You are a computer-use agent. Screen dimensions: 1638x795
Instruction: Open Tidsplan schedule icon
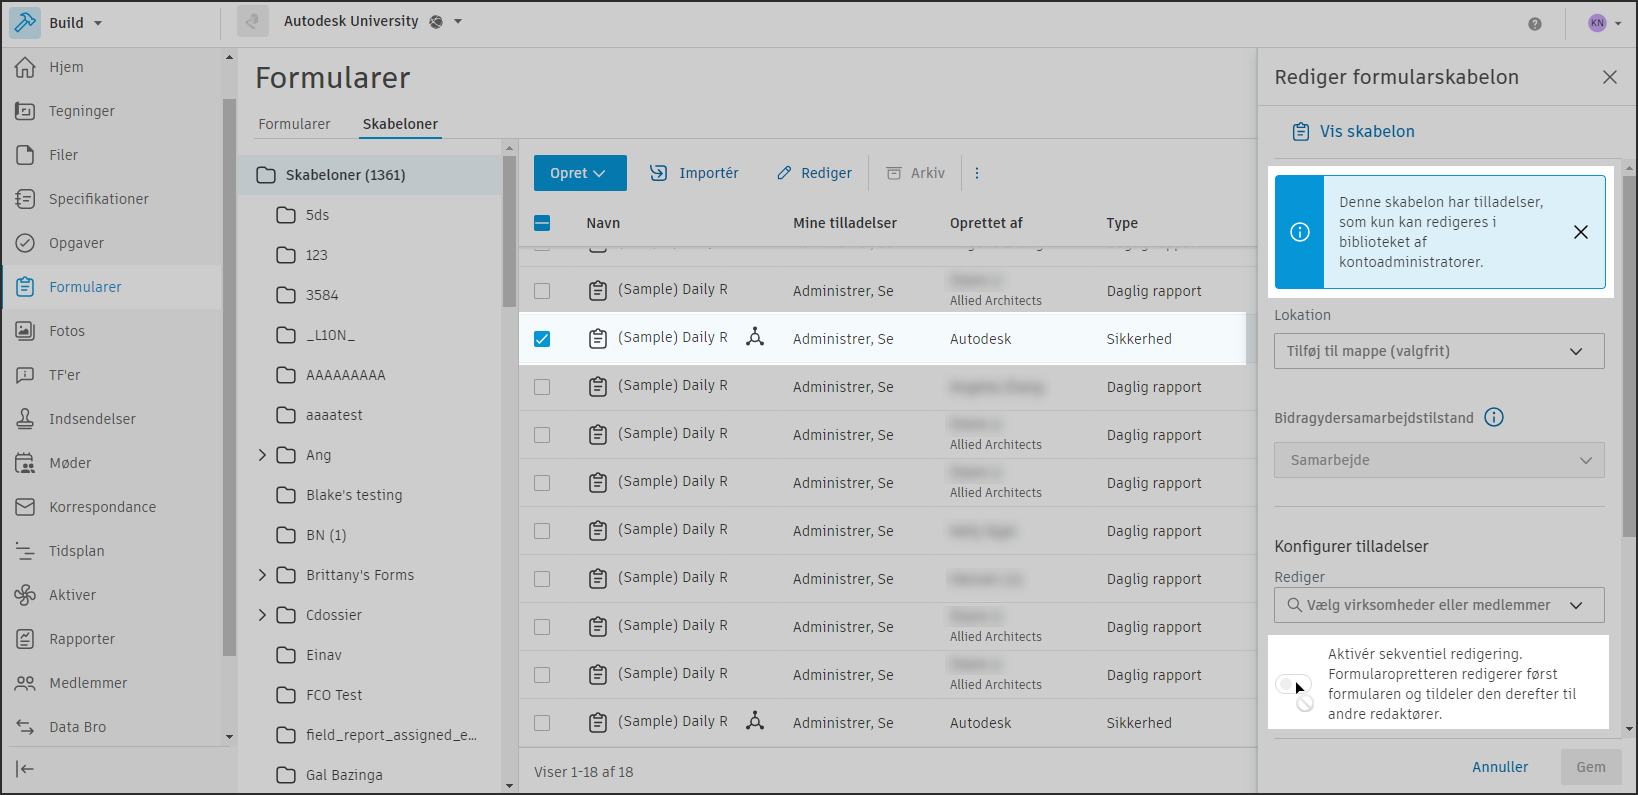pos(25,551)
